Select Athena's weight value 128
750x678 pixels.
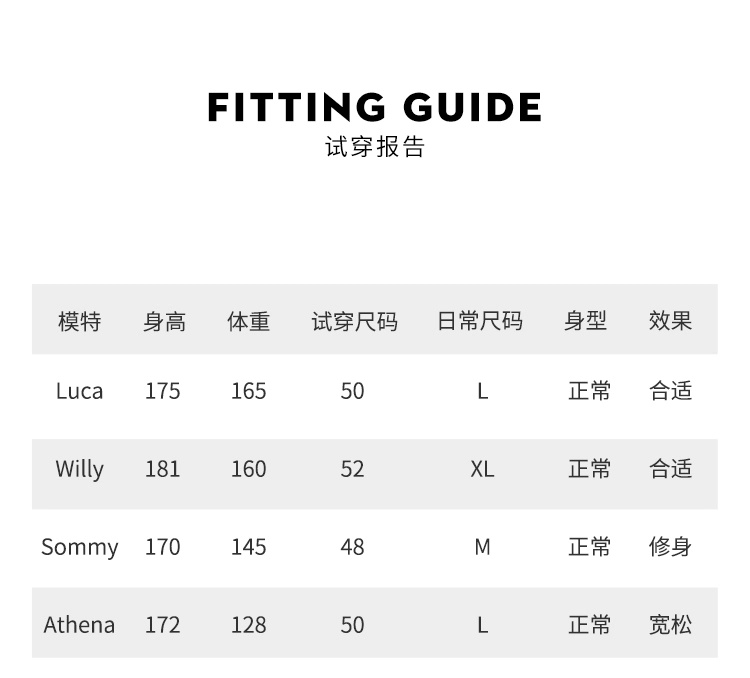[x=248, y=625]
